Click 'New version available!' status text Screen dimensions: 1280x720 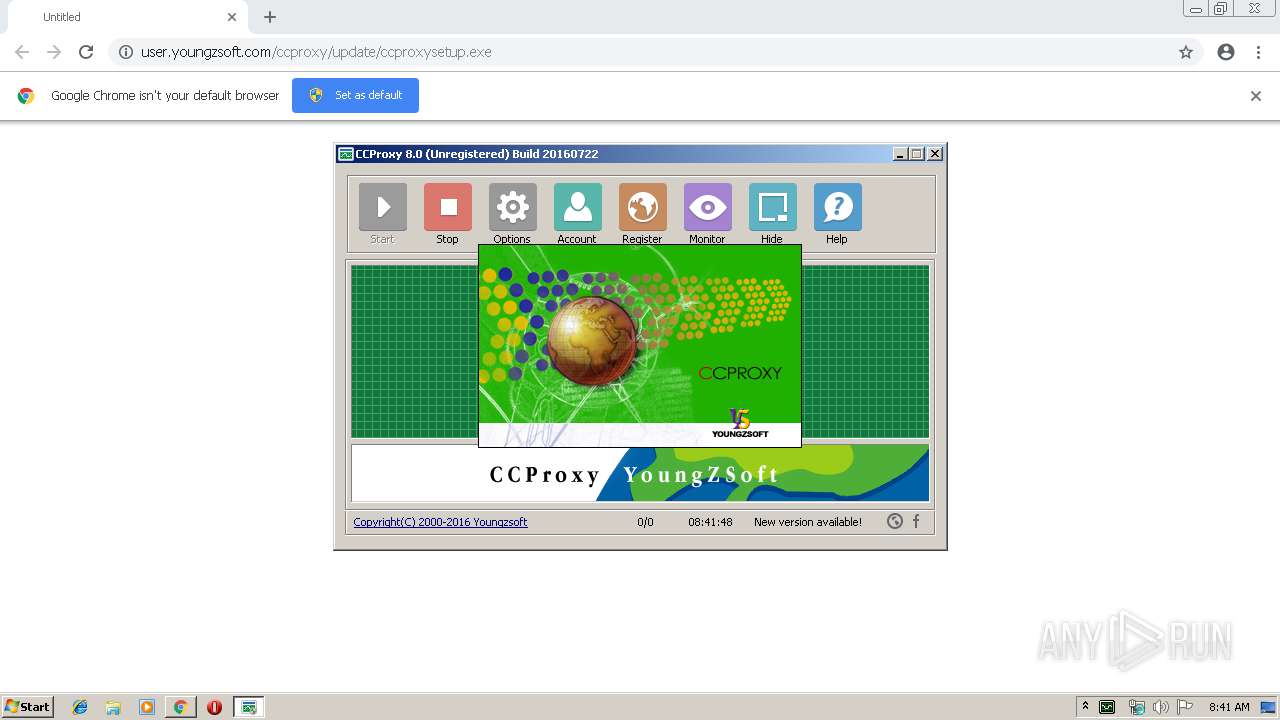808,522
